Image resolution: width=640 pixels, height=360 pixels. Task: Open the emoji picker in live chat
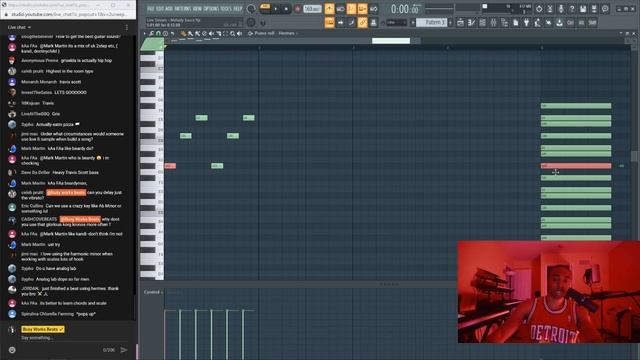coord(12,350)
